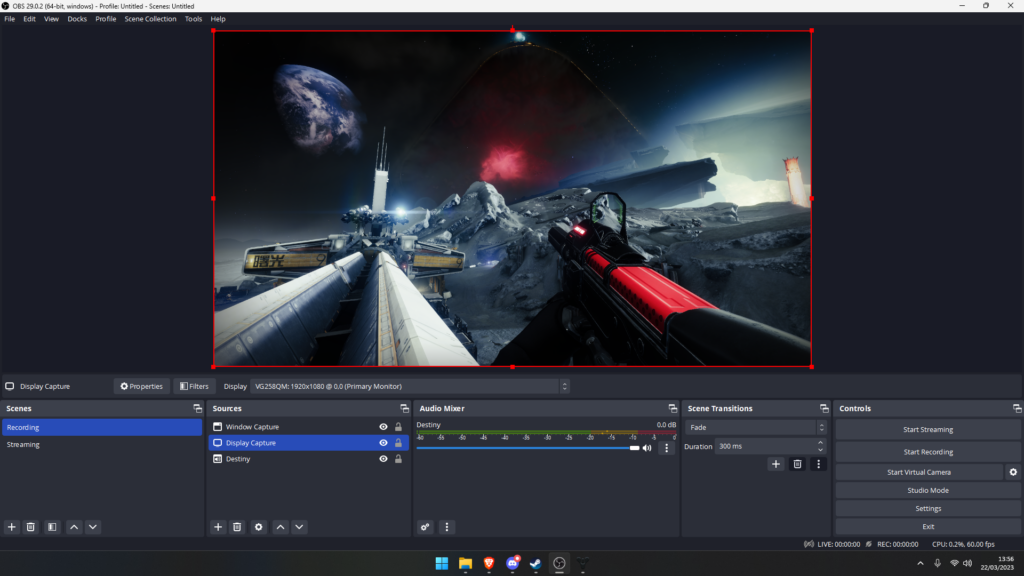The height and width of the screenshot is (576, 1024).
Task: Undock the Scene Transitions panel
Action: click(824, 408)
